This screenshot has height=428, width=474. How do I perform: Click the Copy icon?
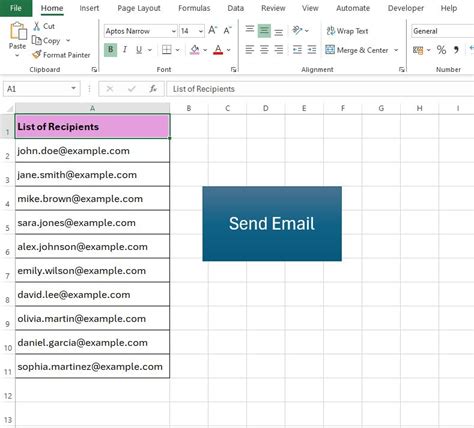coord(36,40)
